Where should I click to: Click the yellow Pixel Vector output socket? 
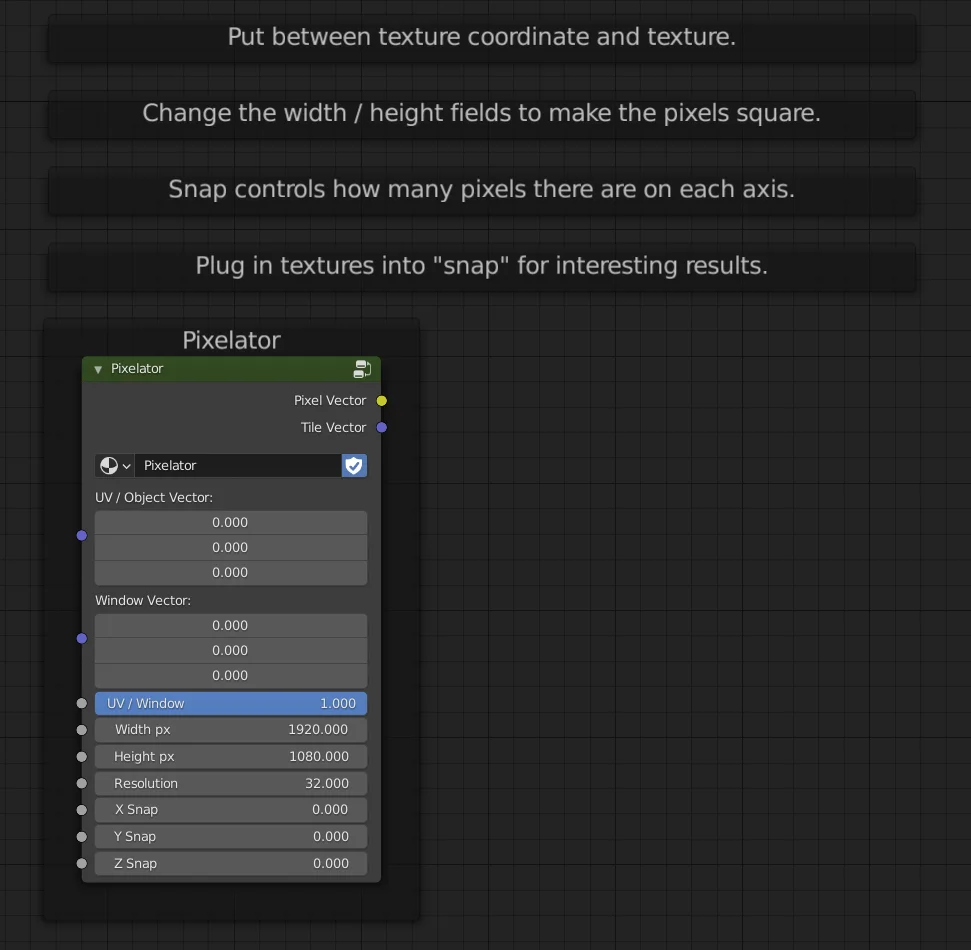(380, 400)
